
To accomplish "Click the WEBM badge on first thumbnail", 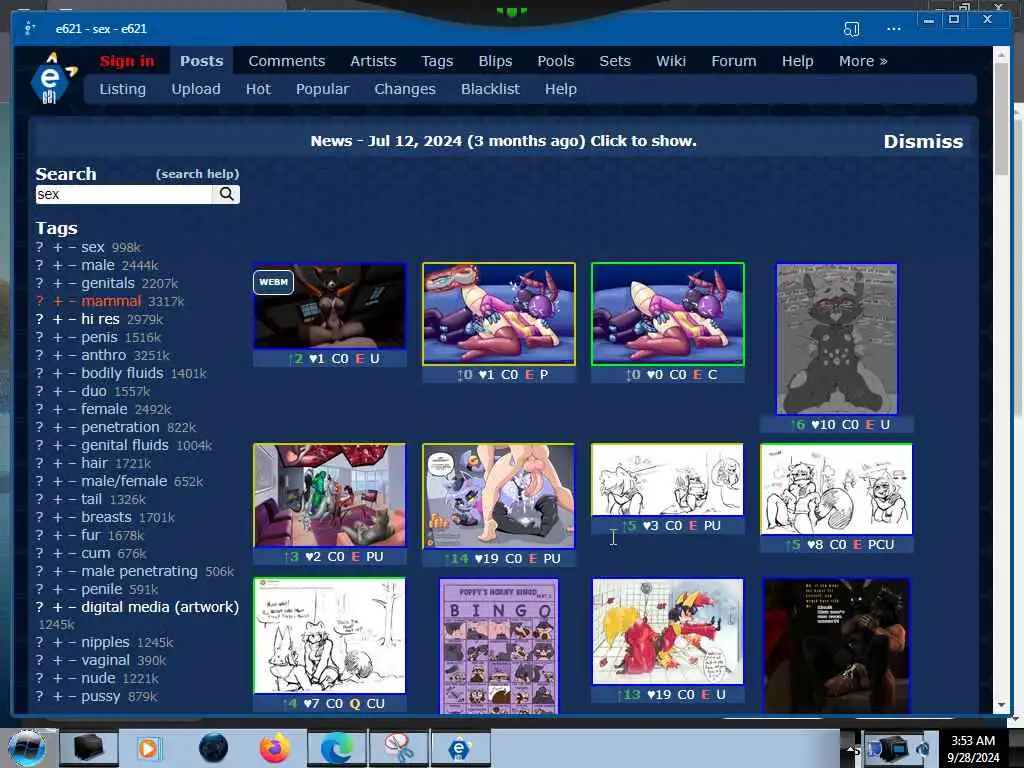I will click(x=274, y=282).
